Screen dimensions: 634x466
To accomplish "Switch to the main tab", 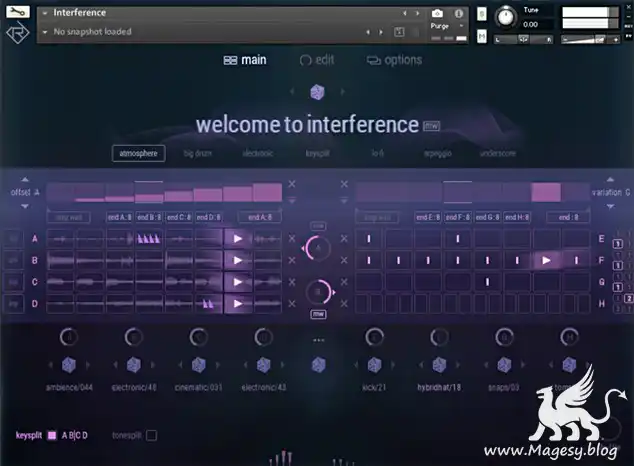I will pyautogui.click(x=245, y=60).
